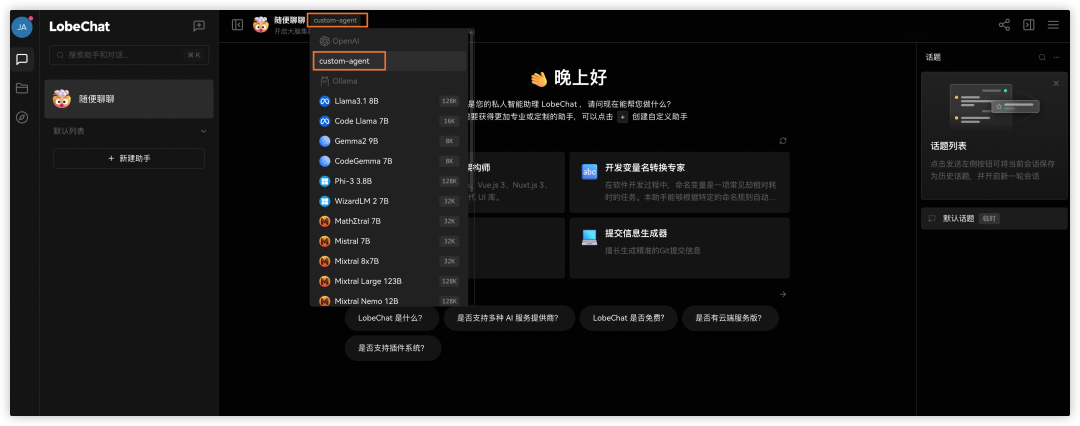Collapse the session sidebar panel icon

point(238,25)
